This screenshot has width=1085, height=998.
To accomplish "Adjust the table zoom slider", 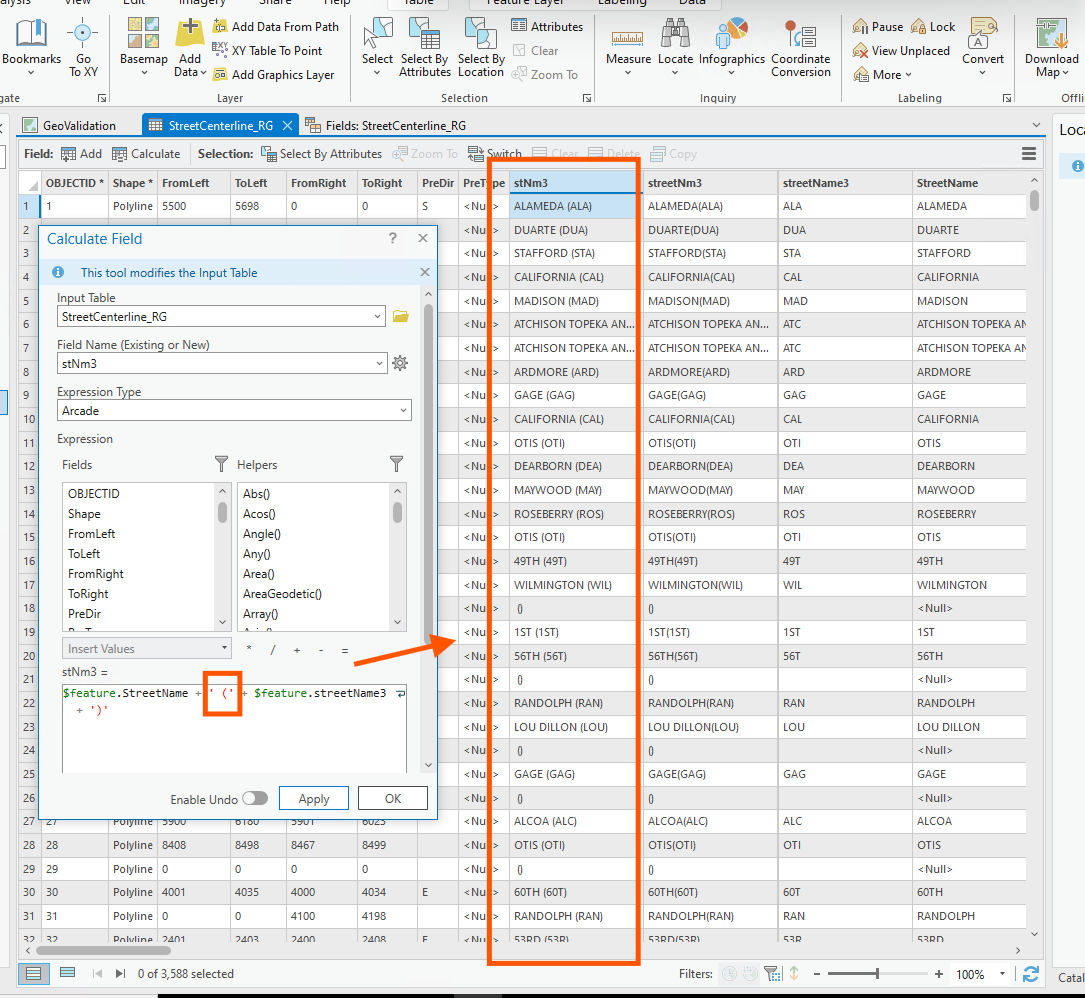I will pyautogui.click(x=877, y=974).
